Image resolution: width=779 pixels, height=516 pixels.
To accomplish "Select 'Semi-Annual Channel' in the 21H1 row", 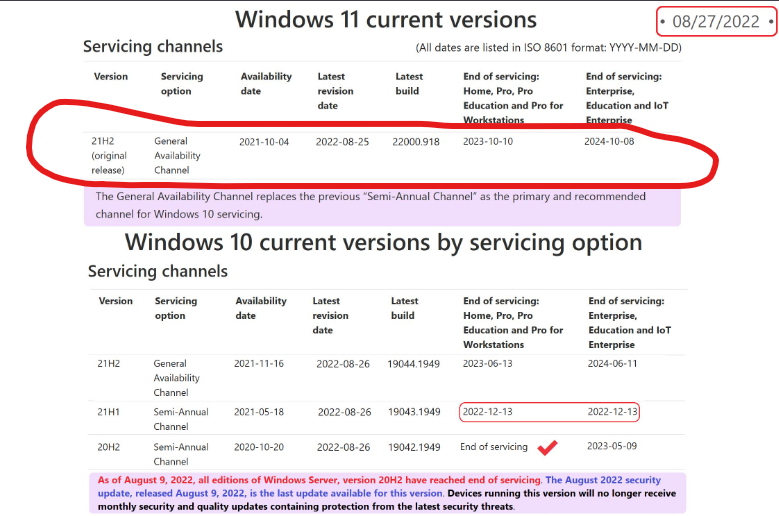I will [x=181, y=419].
